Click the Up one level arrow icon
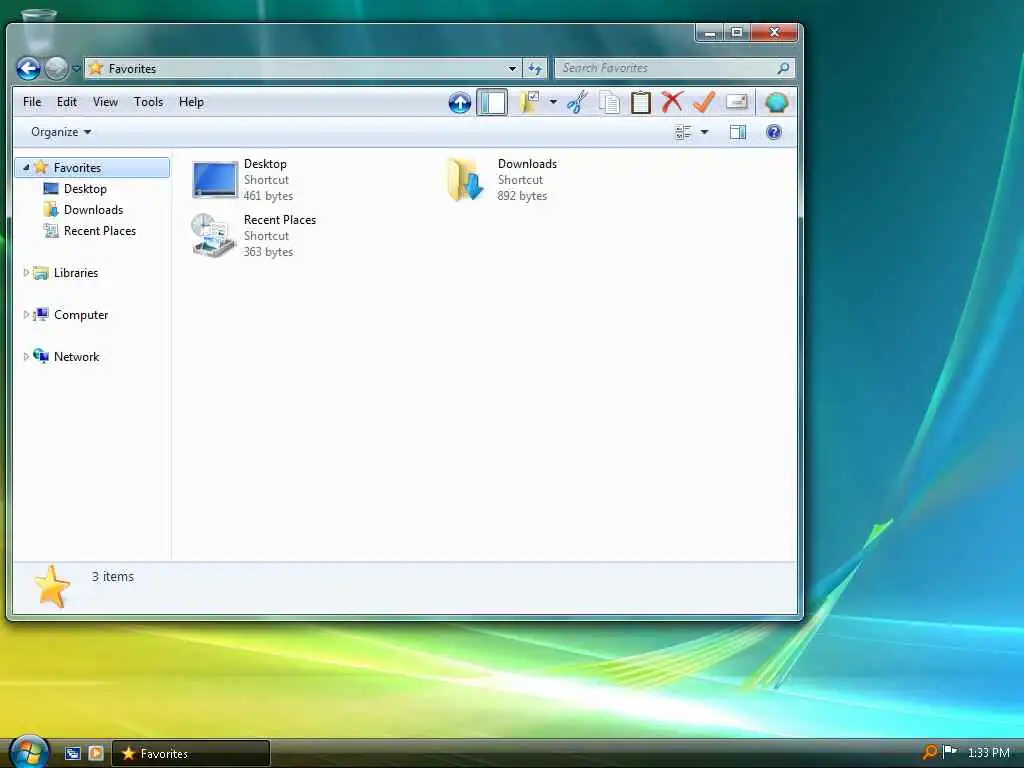This screenshot has height=768, width=1024. tap(460, 103)
